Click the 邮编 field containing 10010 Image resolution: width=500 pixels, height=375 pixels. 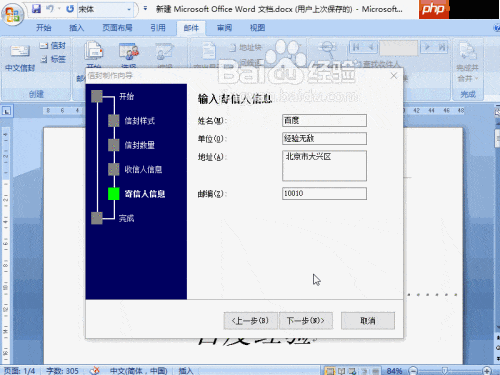[x=324, y=193]
